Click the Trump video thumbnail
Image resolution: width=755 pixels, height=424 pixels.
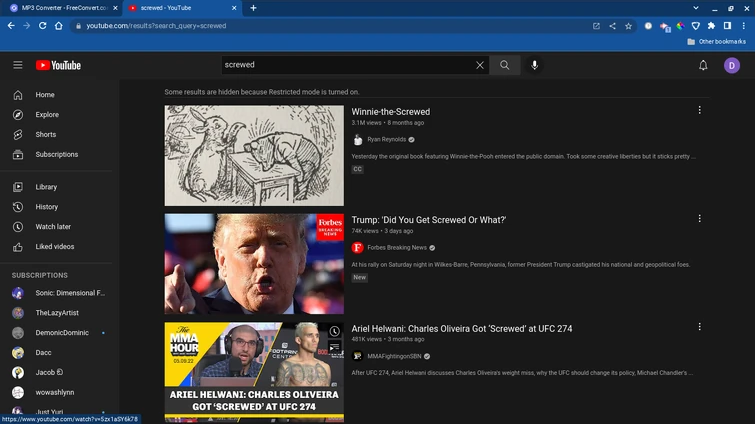coord(254,264)
